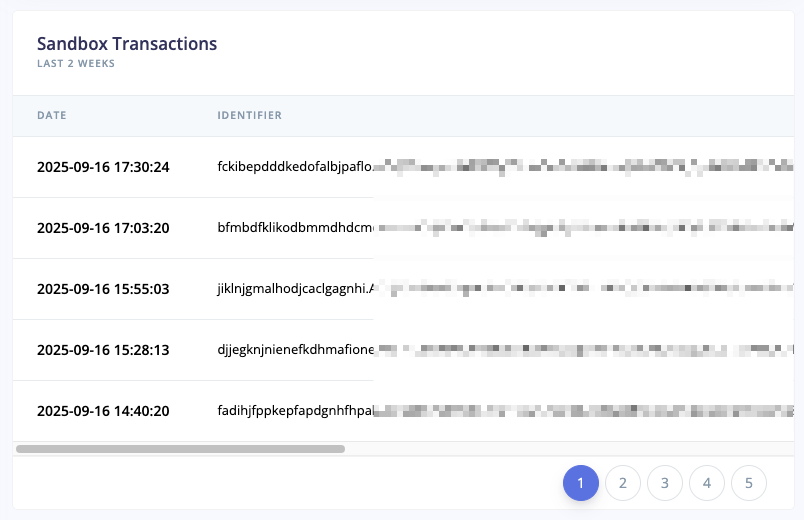Click the IDENTIFIER column header
The width and height of the screenshot is (804, 520).
[249, 116]
